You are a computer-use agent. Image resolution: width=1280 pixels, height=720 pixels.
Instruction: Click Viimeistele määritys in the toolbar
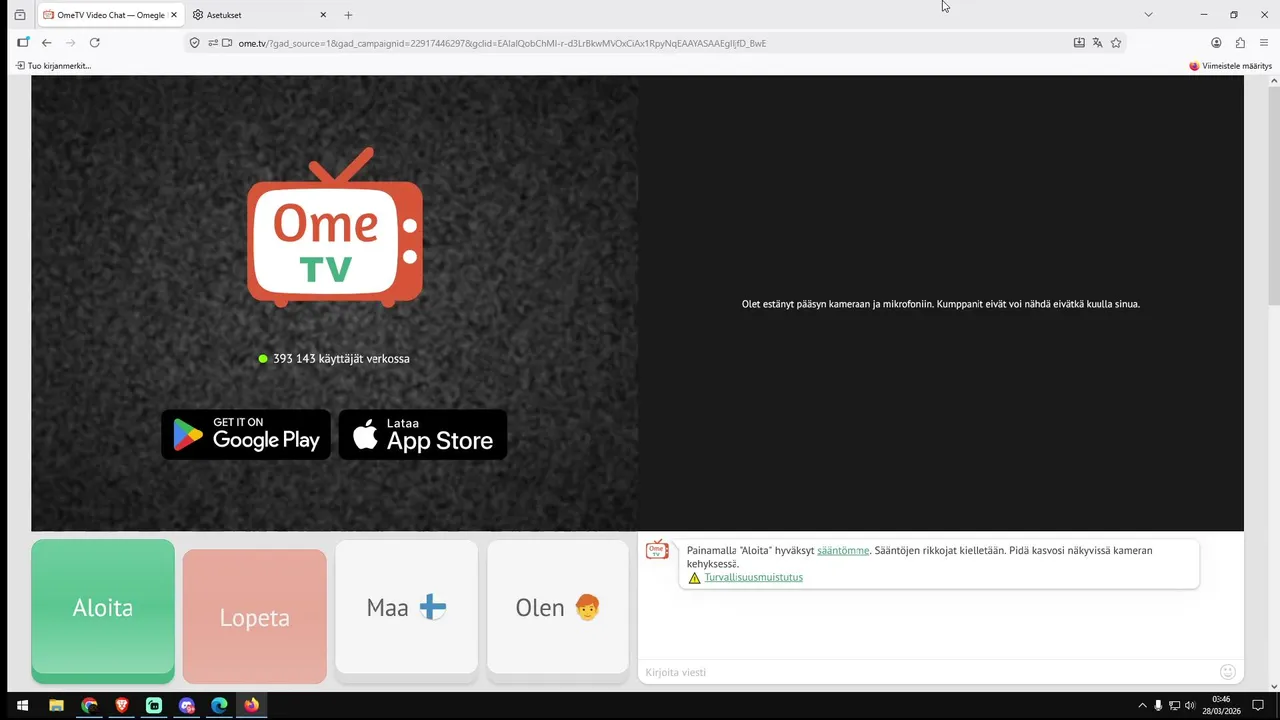pos(1230,66)
